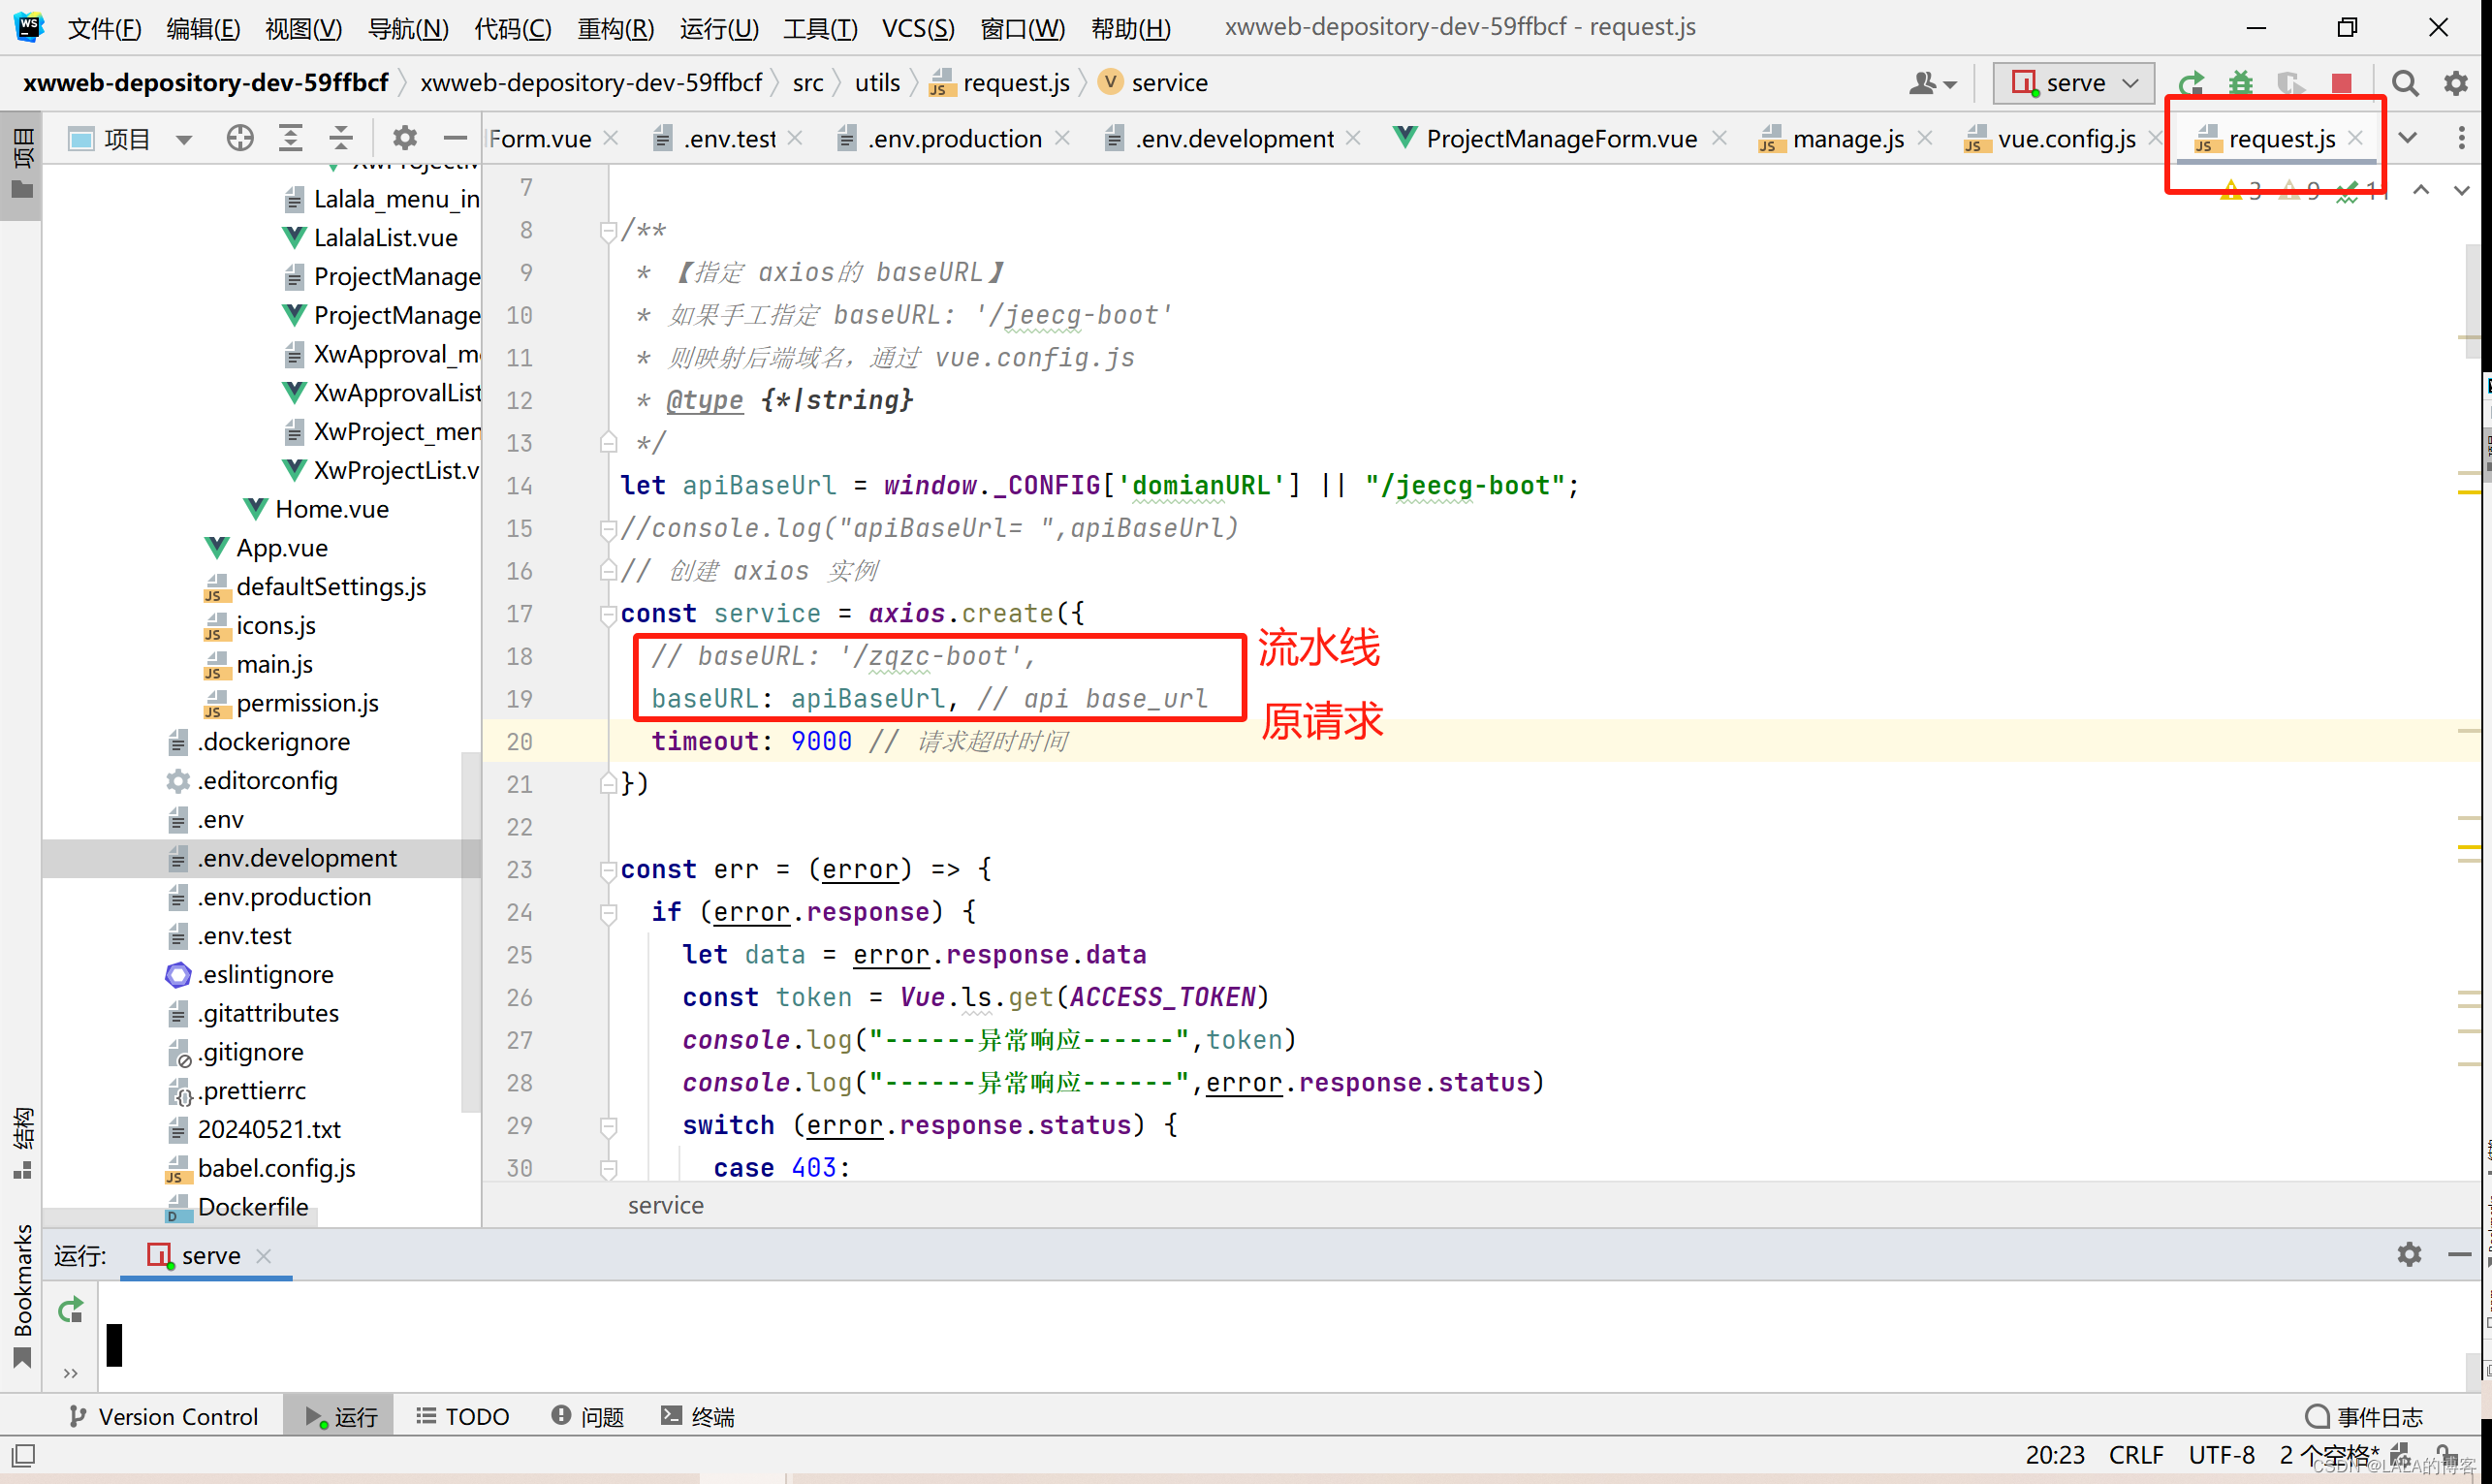This screenshot has width=2492, height=1484.
Task: Click CRLF line separator indicator
Action: tap(2136, 1455)
